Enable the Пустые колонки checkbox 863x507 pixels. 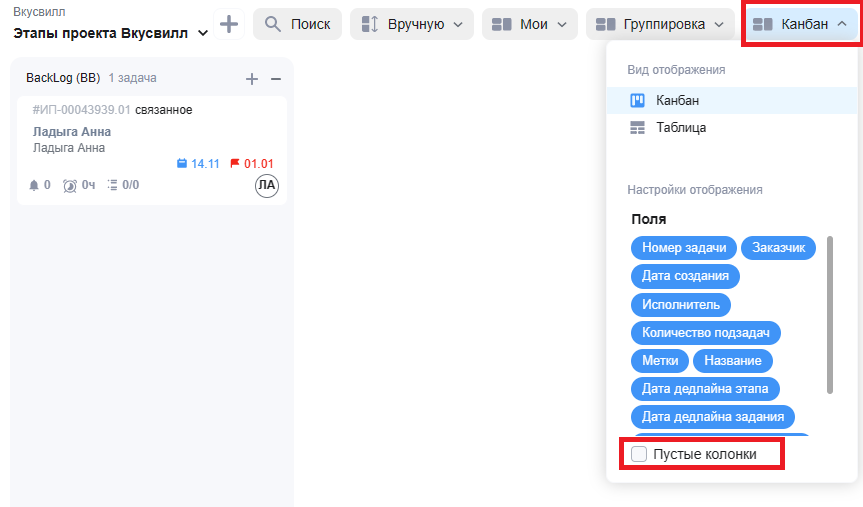click(x=639, y=454)
